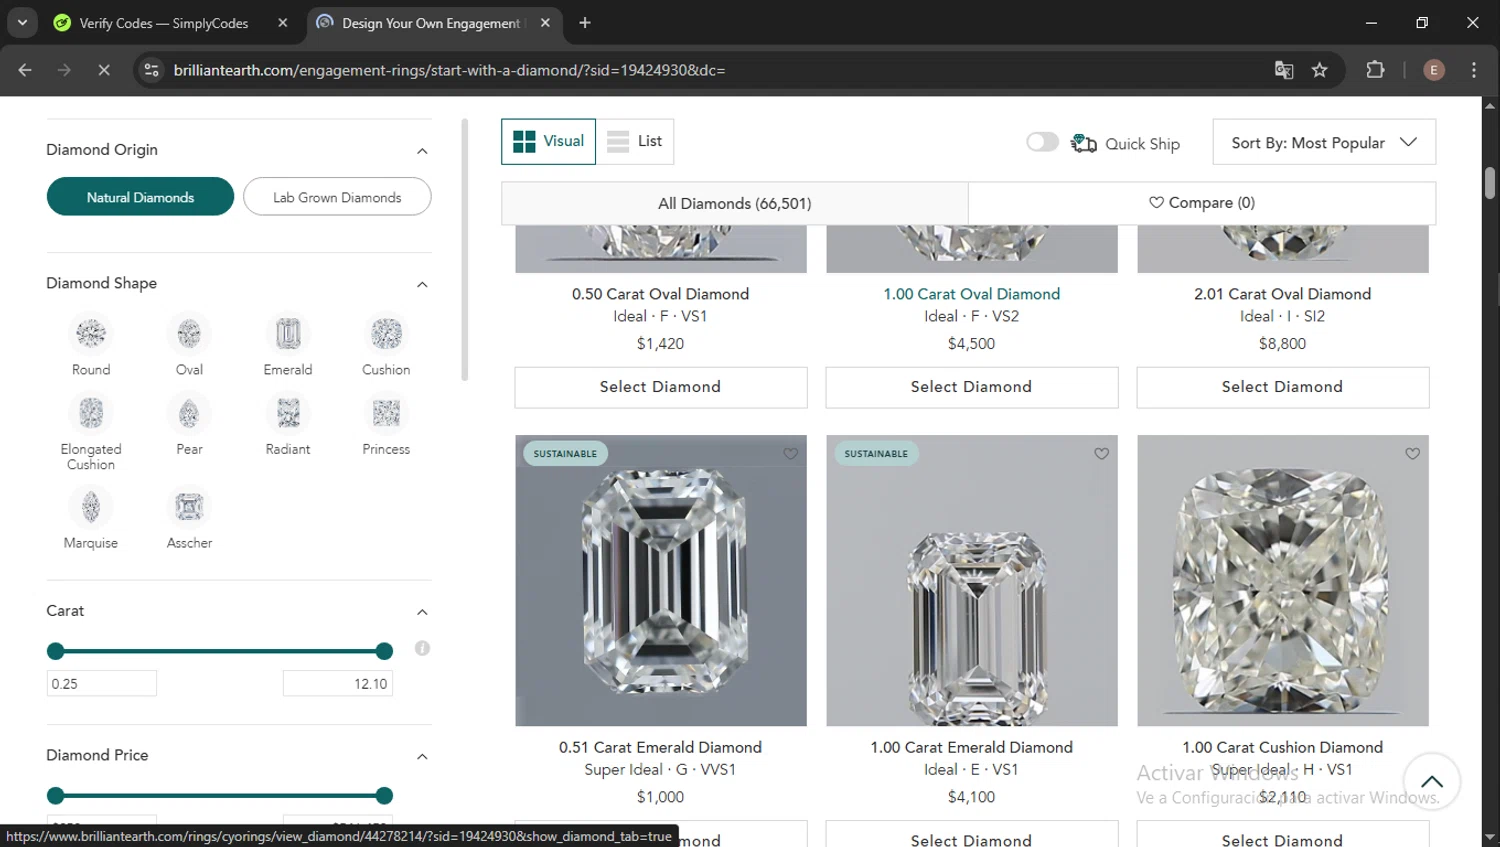Favorite the 1.00 Carat Cushion Diamond heart
This screenshot has height=847, width=1500.
point(1412,454)
